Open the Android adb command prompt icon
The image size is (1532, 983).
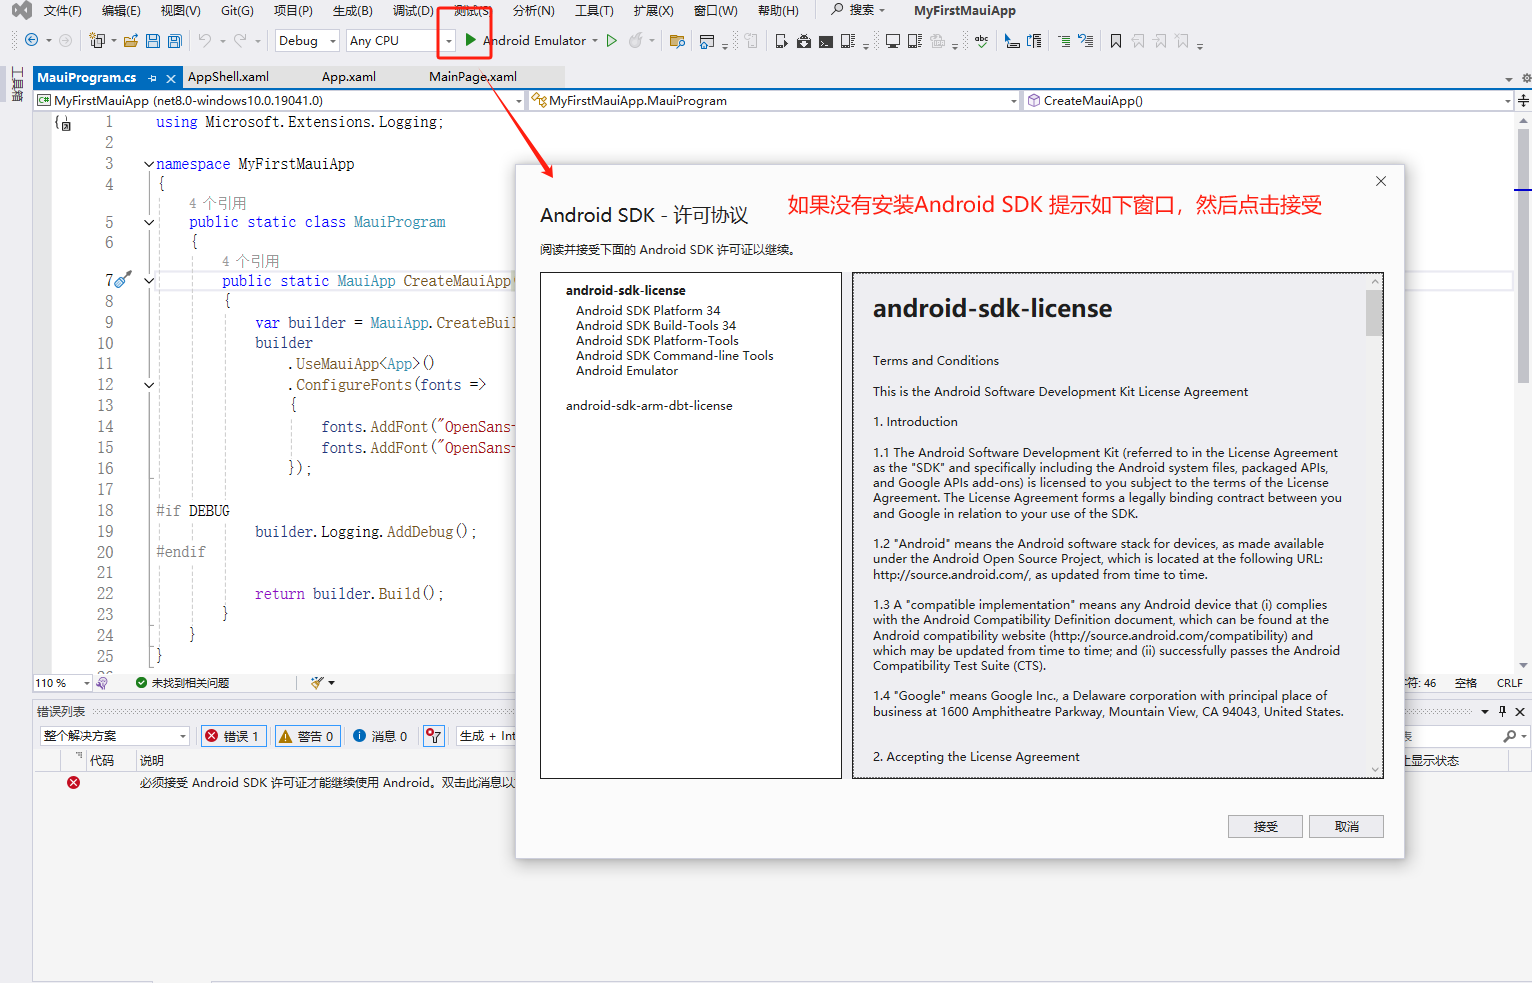[826, 41]
